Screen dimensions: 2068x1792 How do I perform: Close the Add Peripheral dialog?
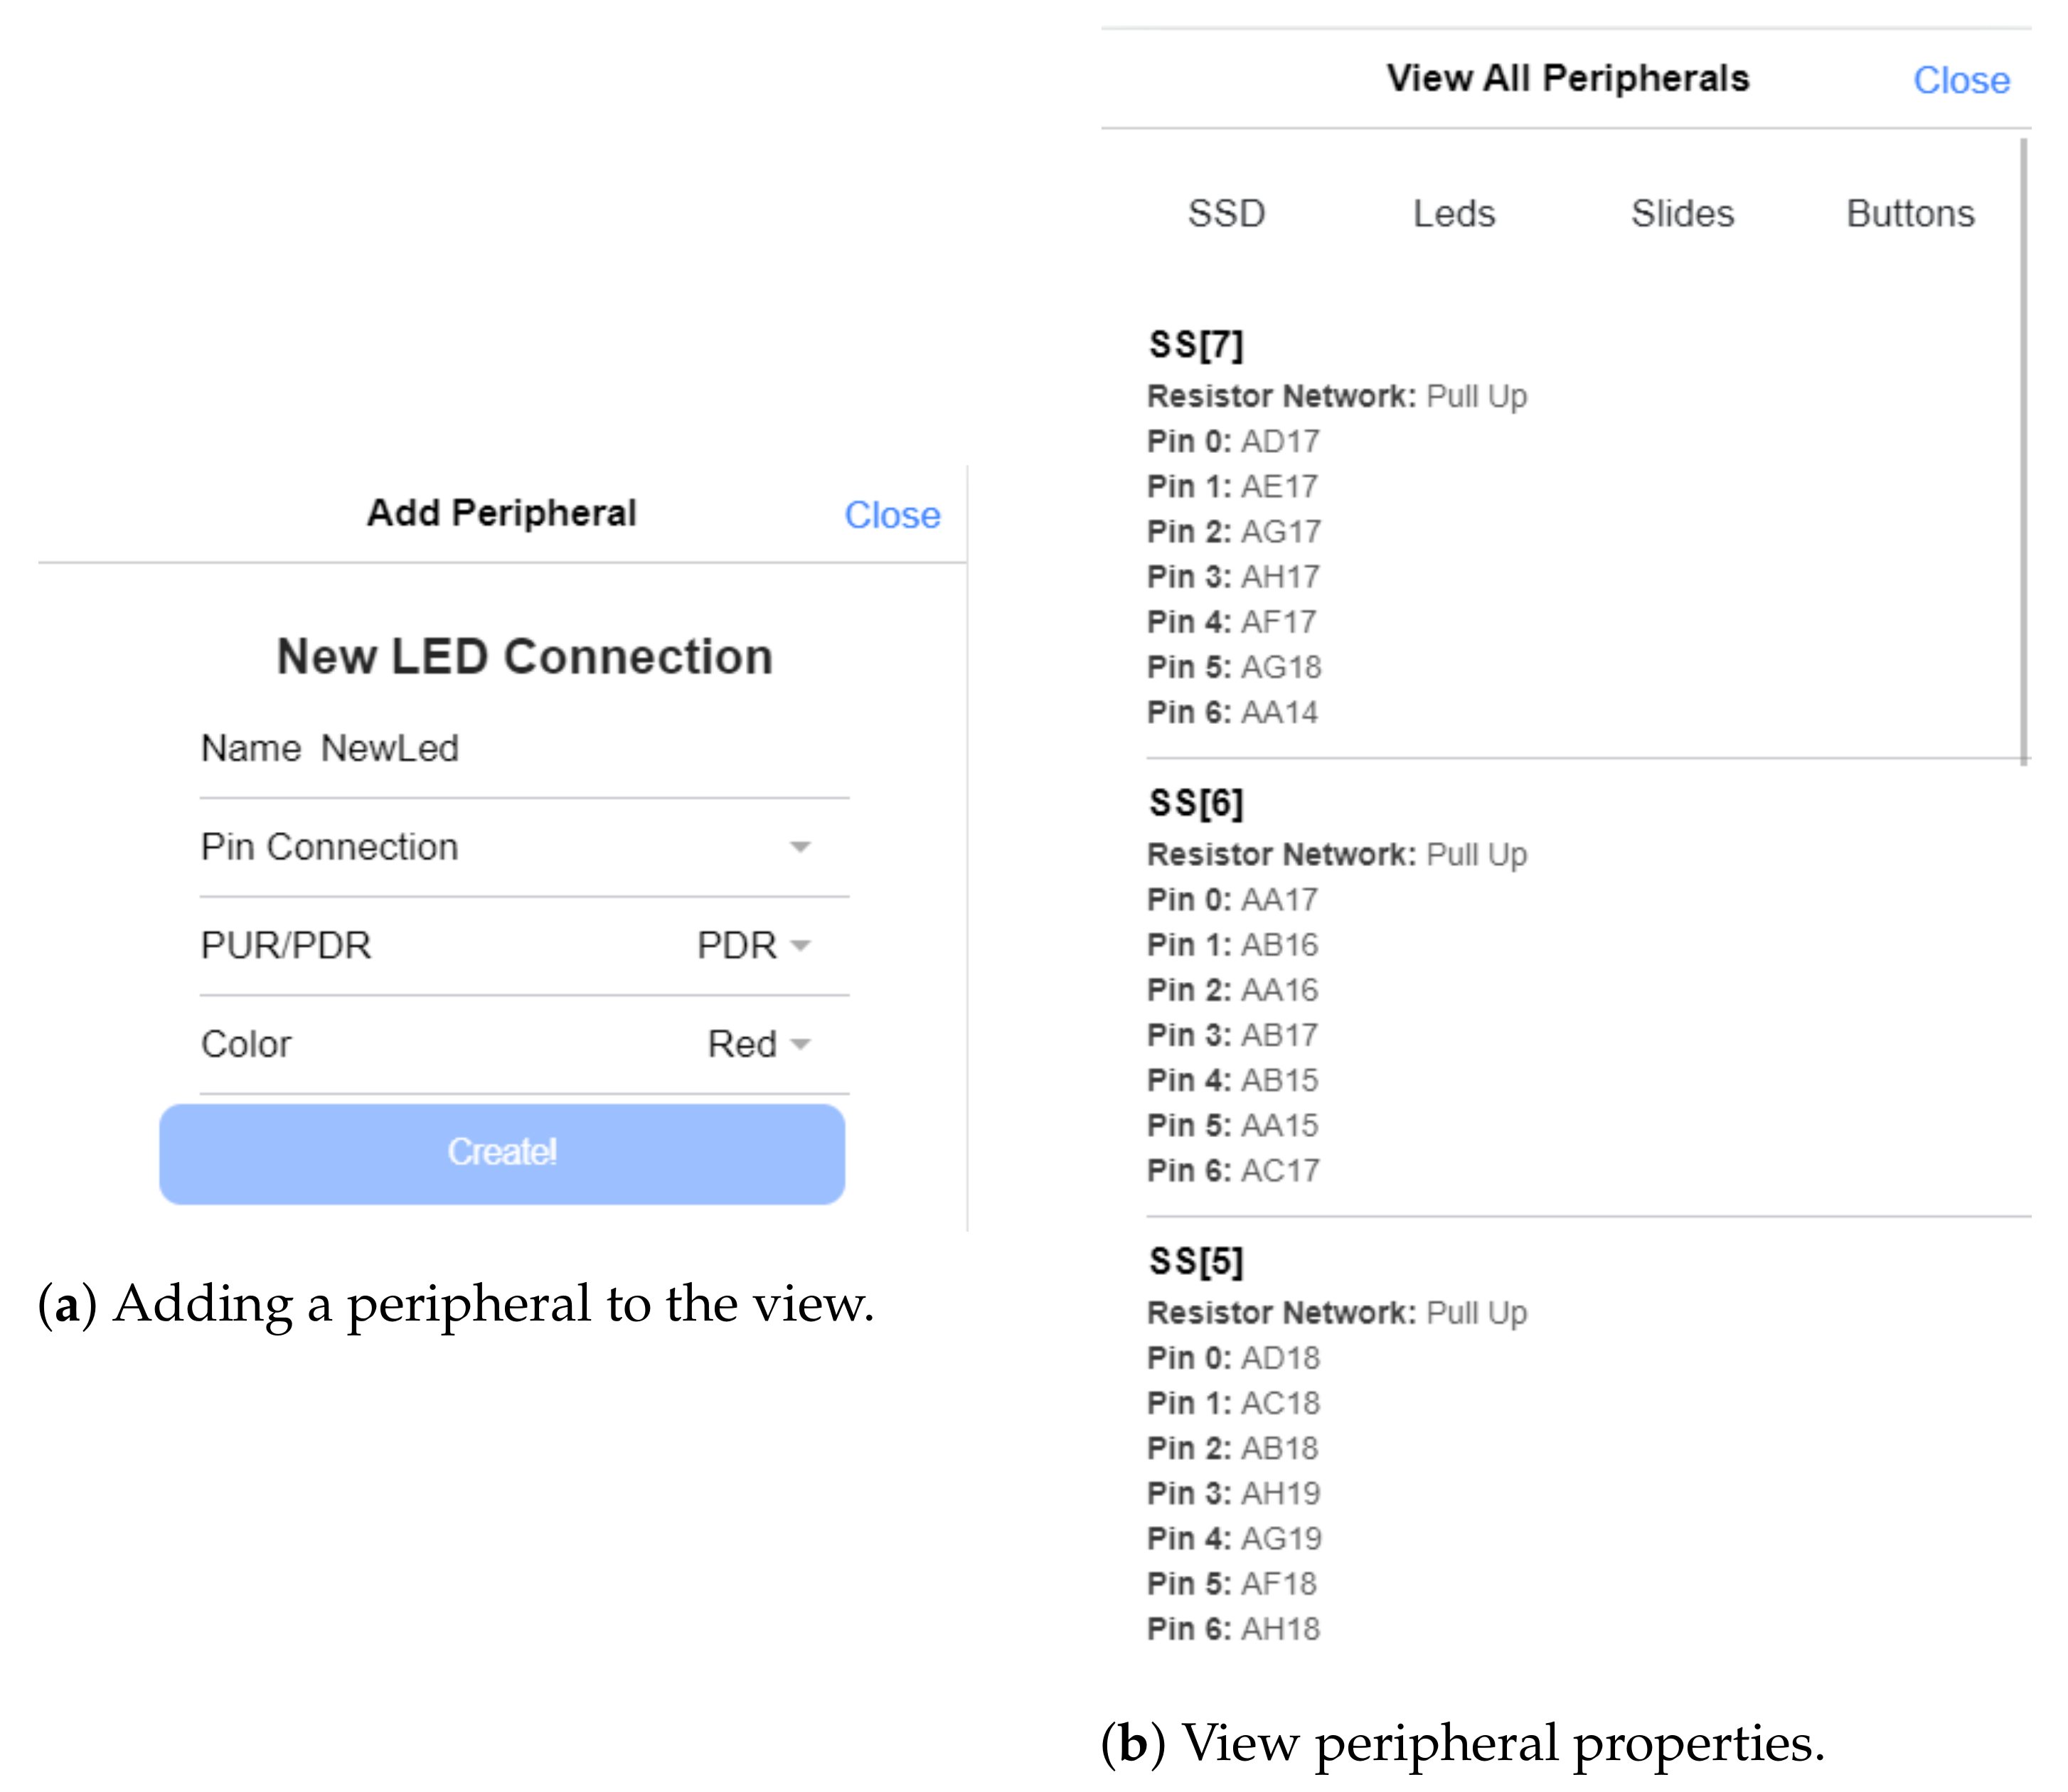892,515
